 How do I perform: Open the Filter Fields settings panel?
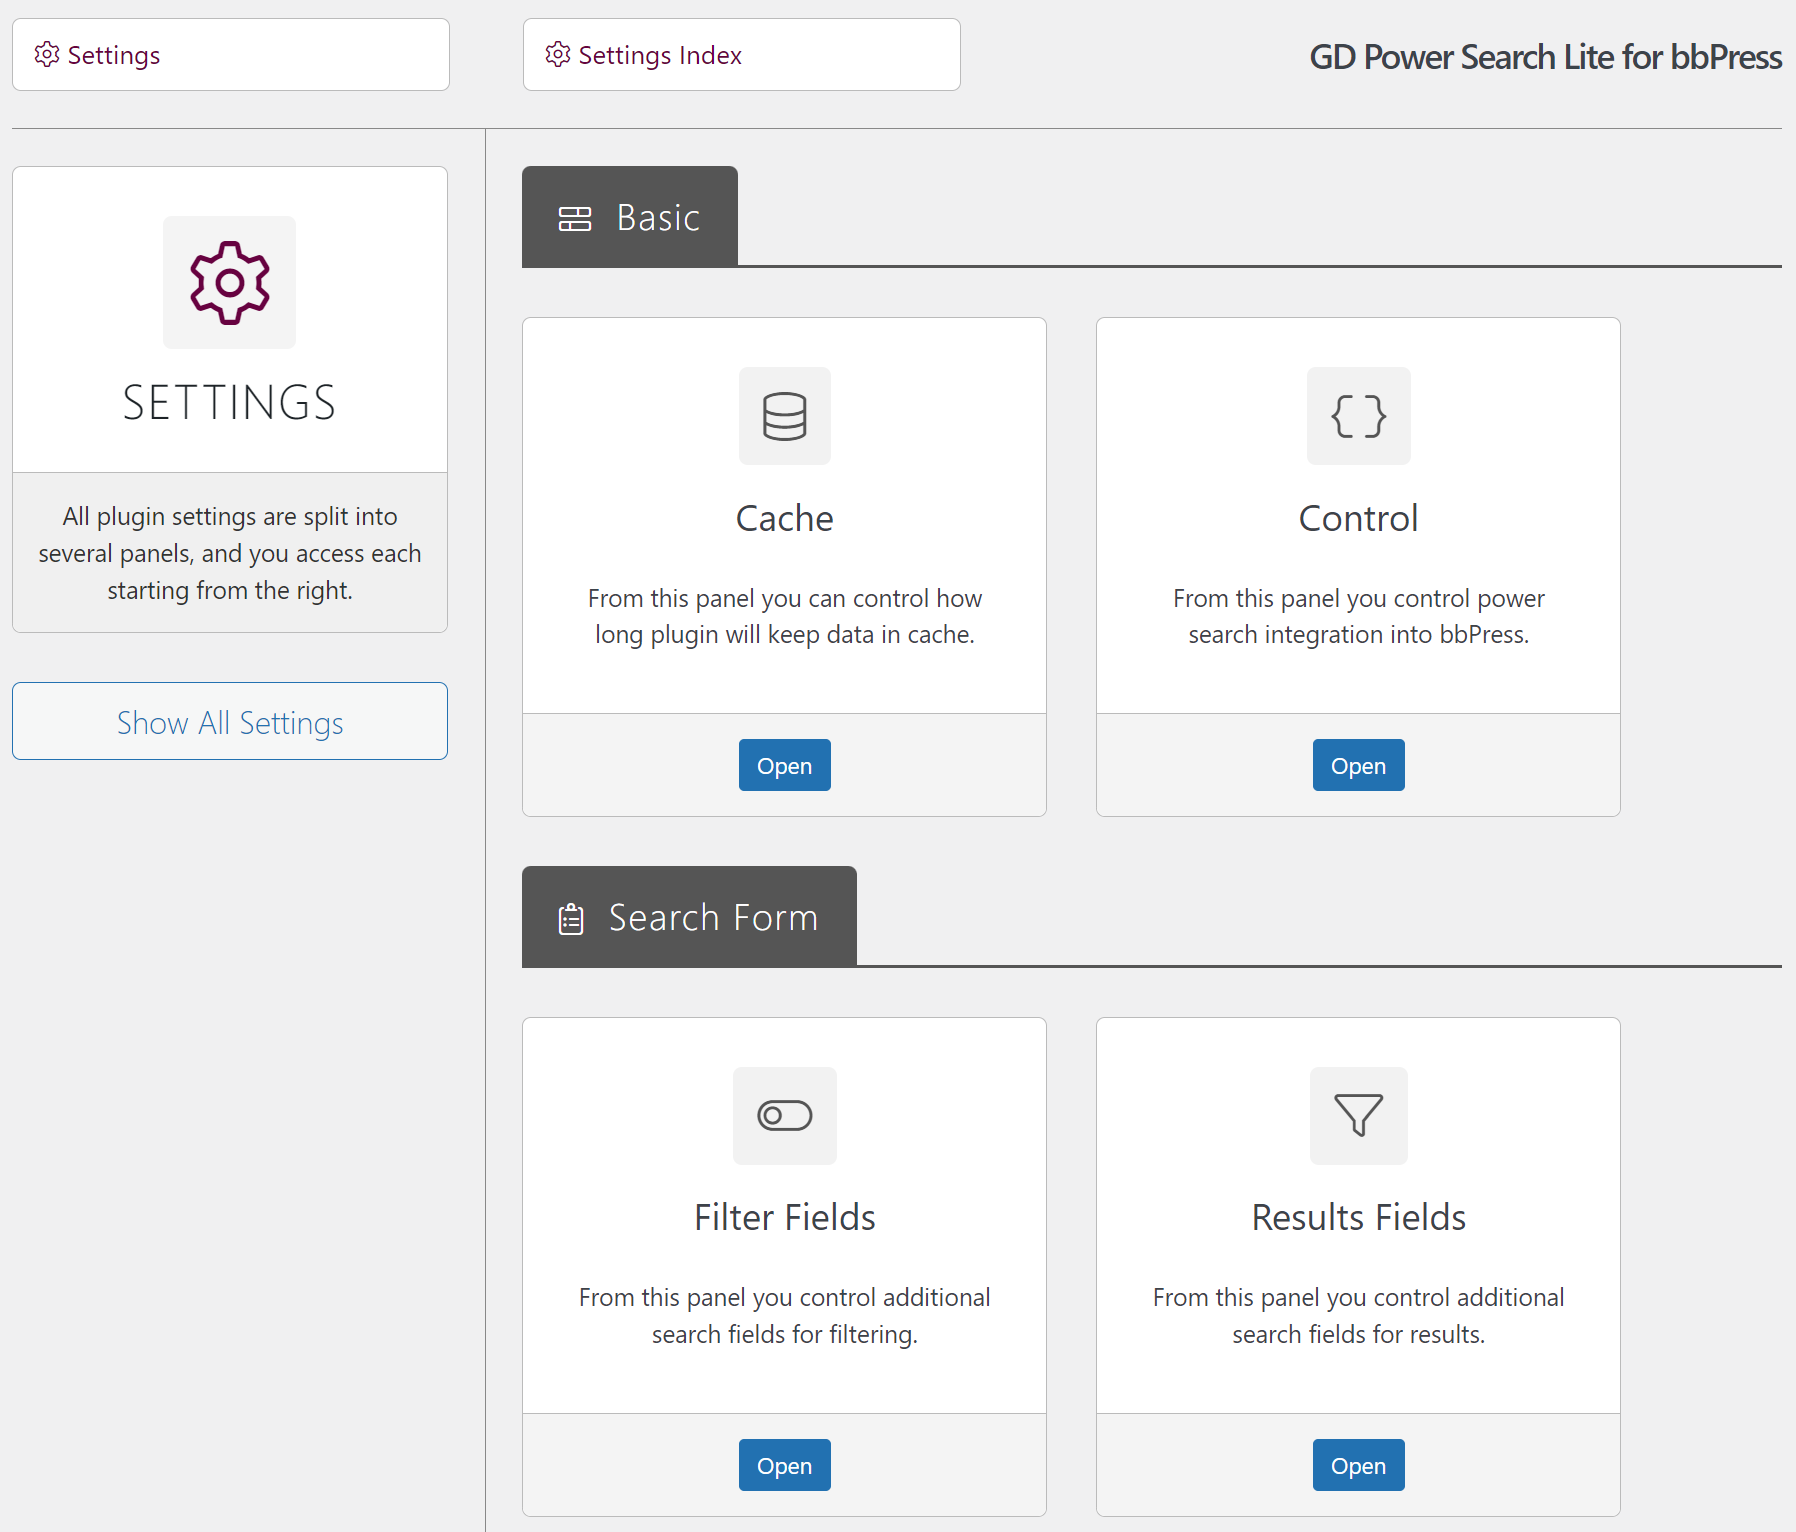[784, 1465]
